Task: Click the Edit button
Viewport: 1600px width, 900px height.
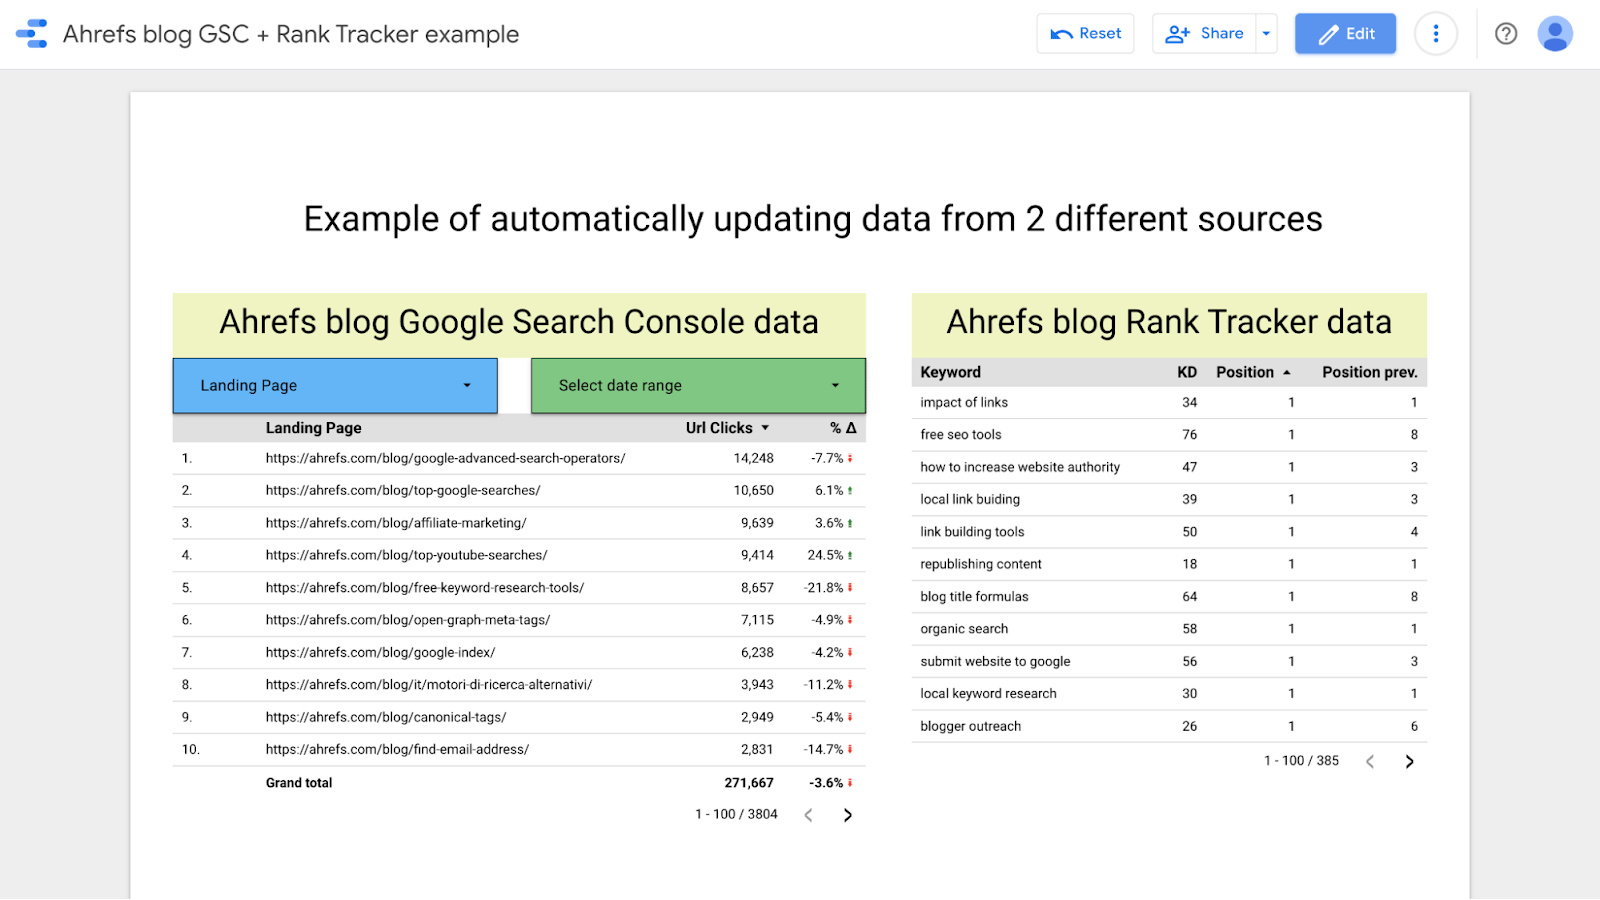Action: click(1344, 33)
